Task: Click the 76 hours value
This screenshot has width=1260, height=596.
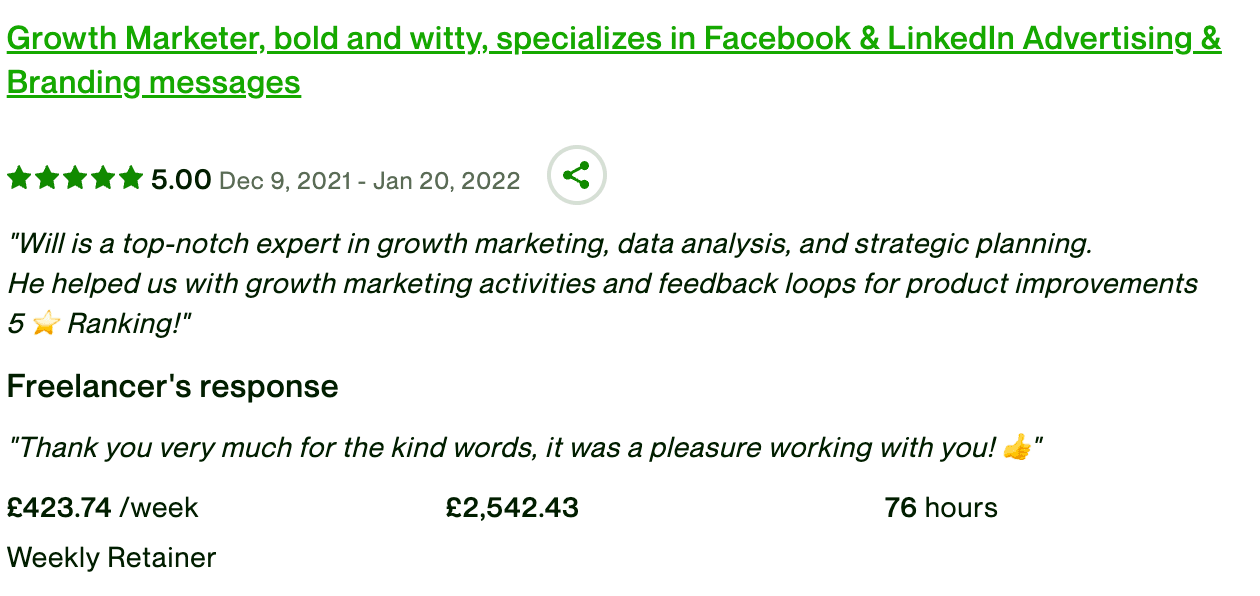Action: pos(941,508)
